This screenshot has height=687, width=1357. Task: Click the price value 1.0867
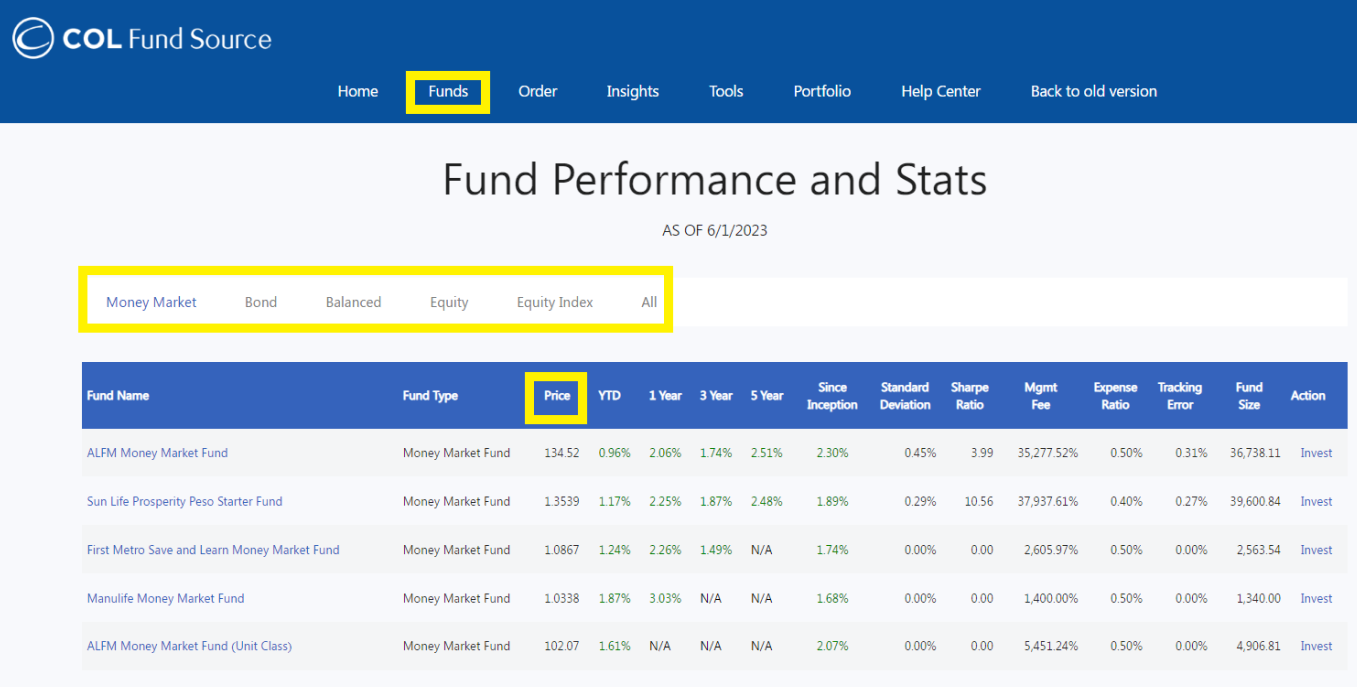(x=561, y=550)
